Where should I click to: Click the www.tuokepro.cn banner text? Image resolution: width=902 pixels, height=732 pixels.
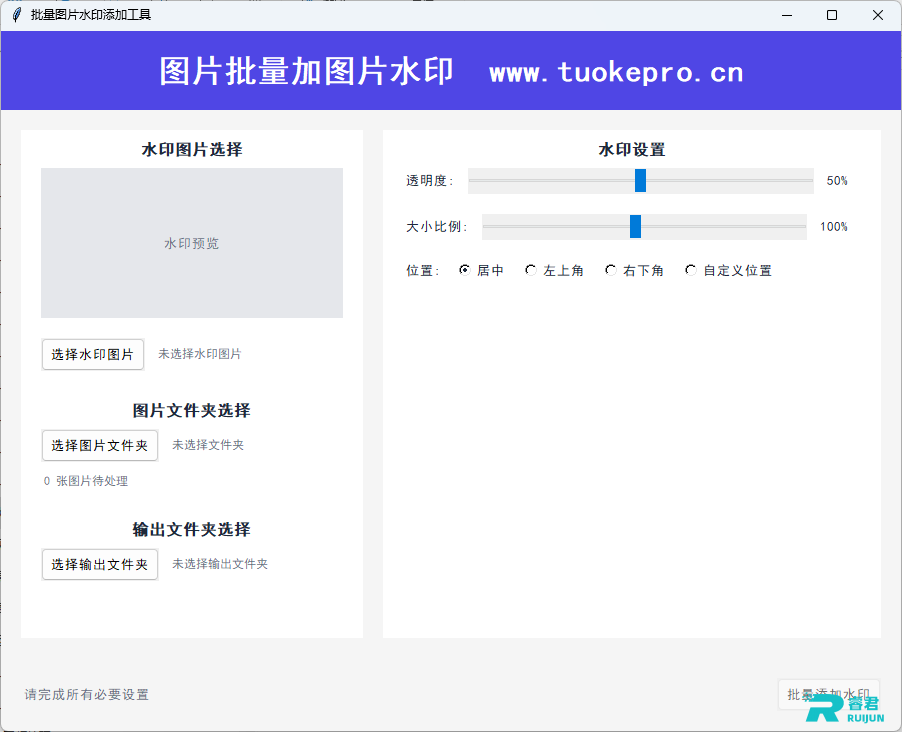coord(616,73)
